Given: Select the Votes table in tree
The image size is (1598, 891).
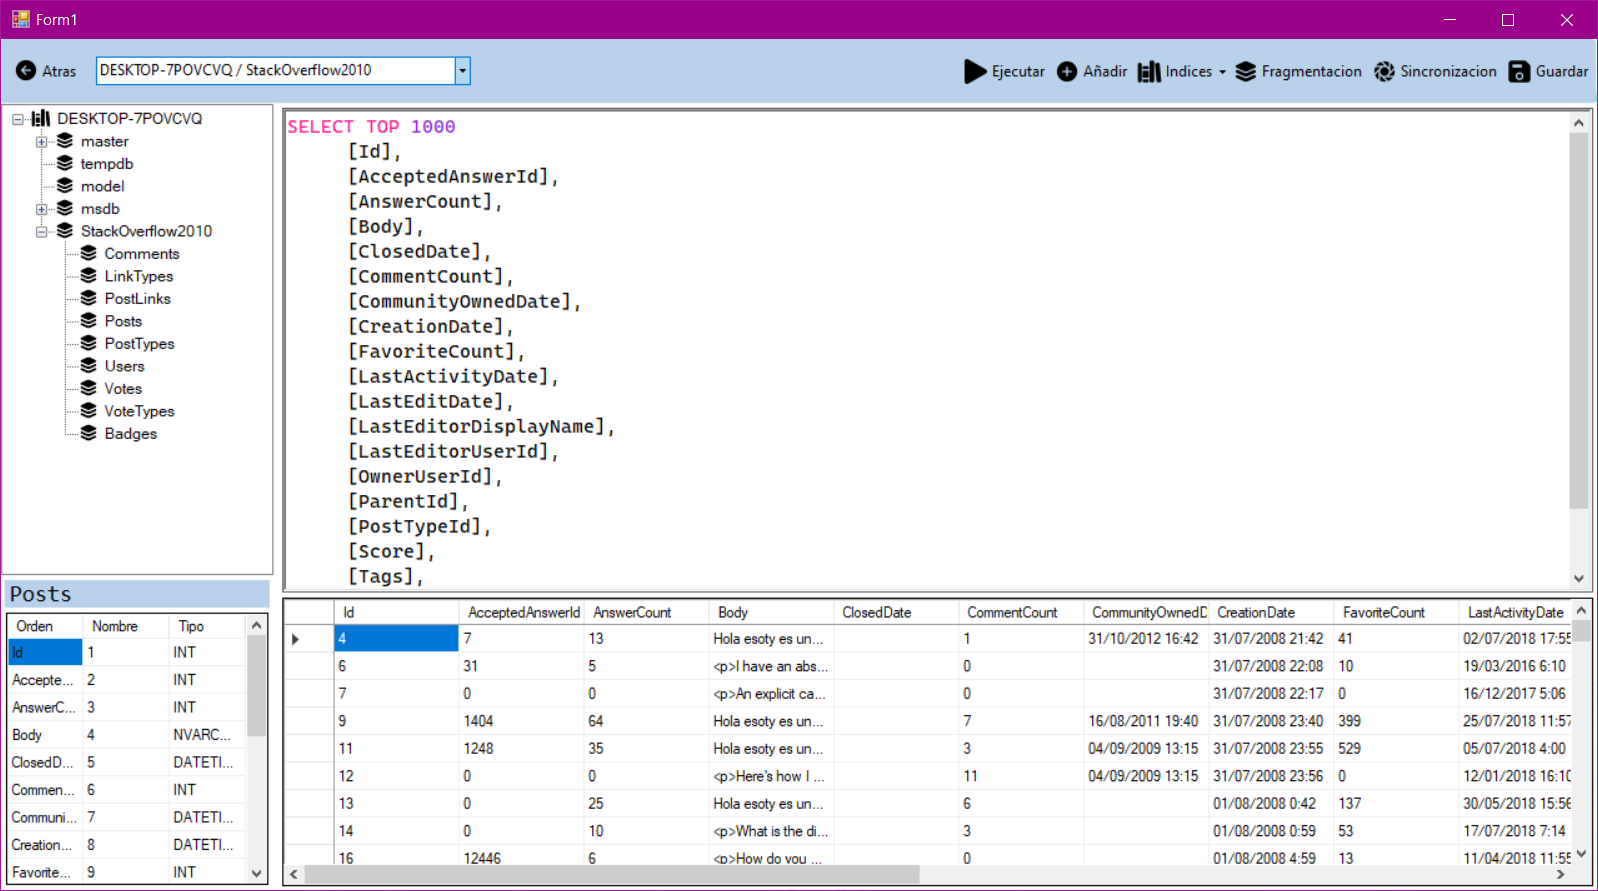Looking at the screenshot, I should point(123,389).
